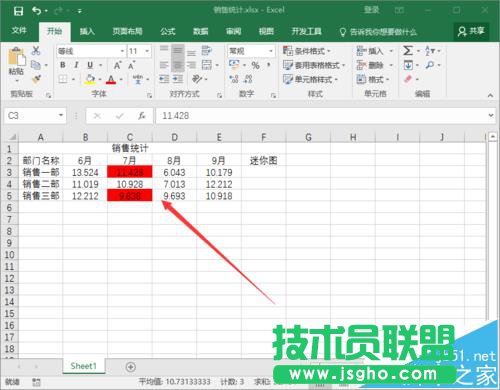Screen dimensions: 500x390
Task: Click the Fill down icon
Action: click(408, 65)
